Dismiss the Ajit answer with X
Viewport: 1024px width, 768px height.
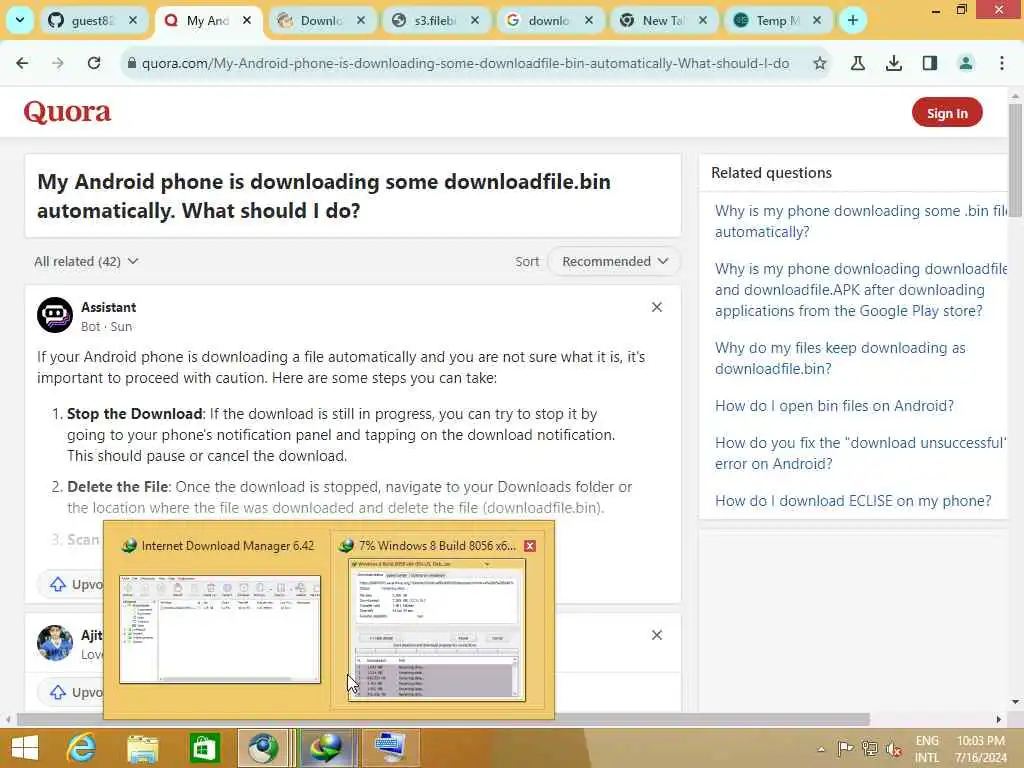click(657, 635)
